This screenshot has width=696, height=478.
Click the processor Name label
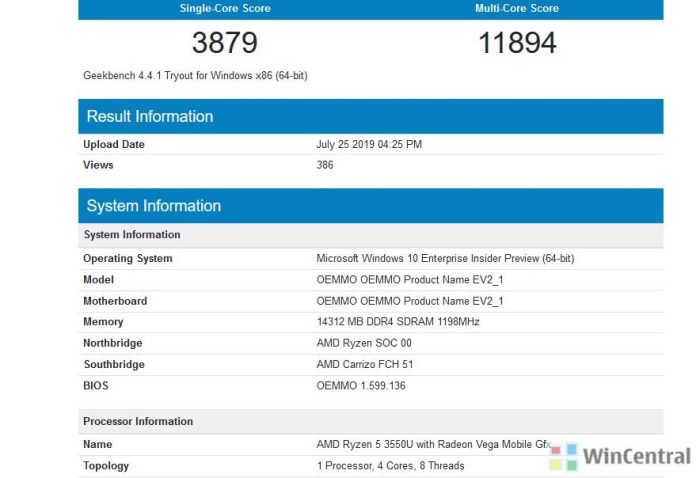98,444
